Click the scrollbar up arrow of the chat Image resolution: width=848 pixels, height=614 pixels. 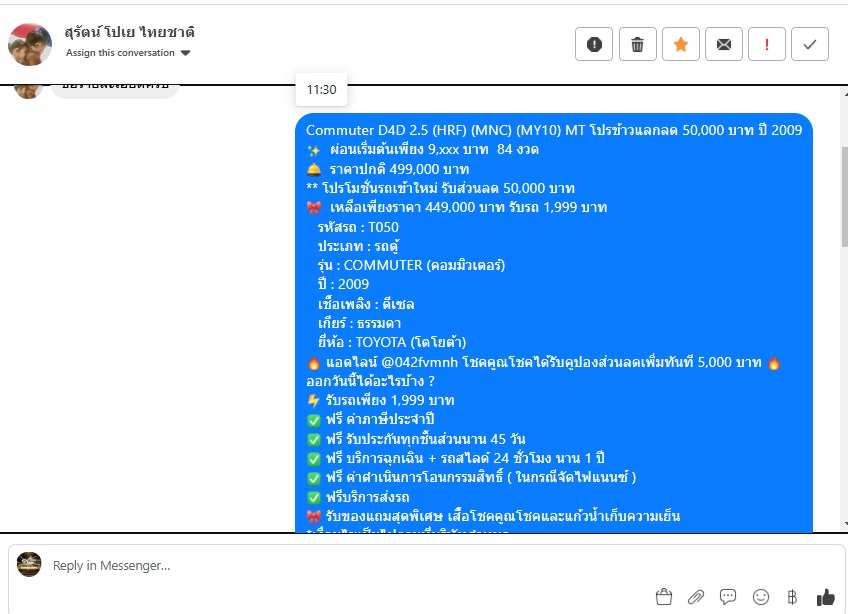point(844,94)
